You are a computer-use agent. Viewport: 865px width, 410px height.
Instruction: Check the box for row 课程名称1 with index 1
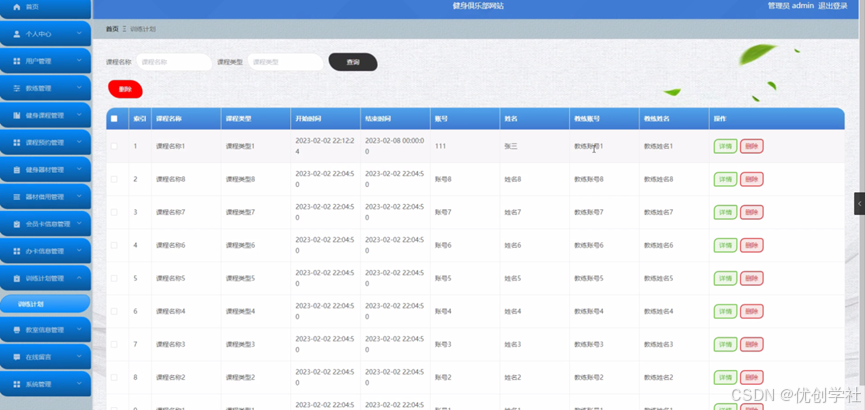click(x=114, y=146)
